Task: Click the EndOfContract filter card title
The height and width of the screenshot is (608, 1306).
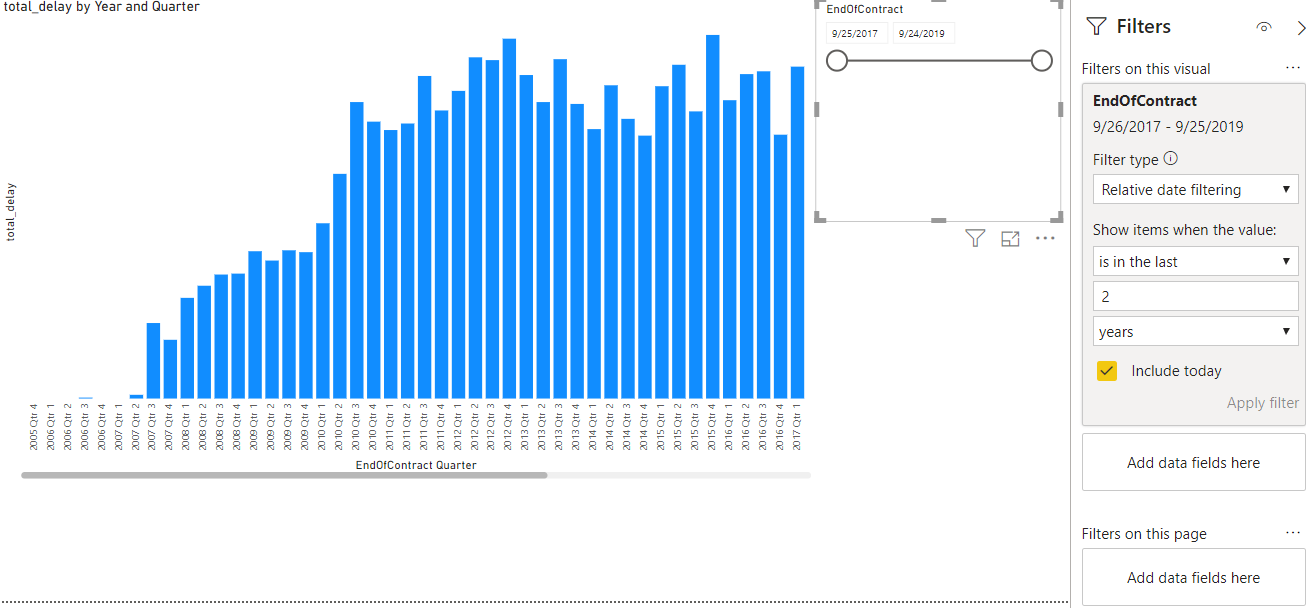Action: (1144, 101)
